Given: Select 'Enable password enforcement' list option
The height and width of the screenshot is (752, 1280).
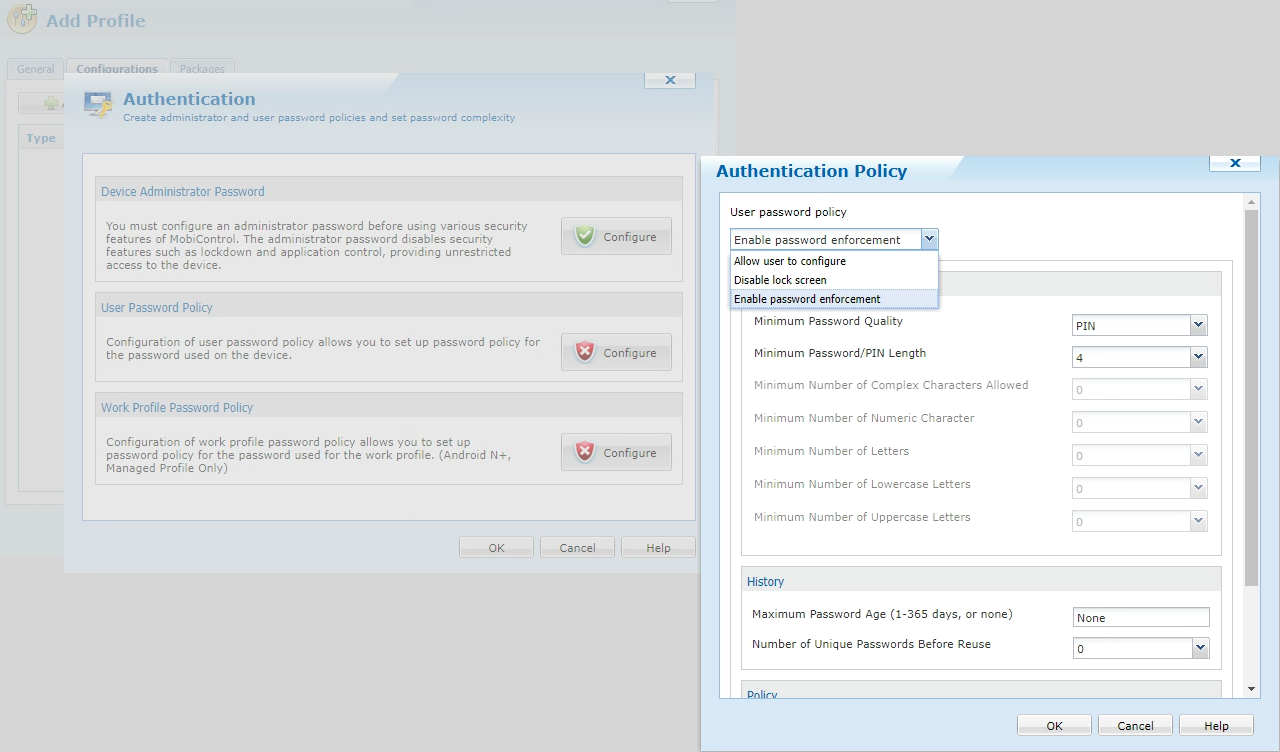Looking at the screenshot, I should click(x=807, y=299).
